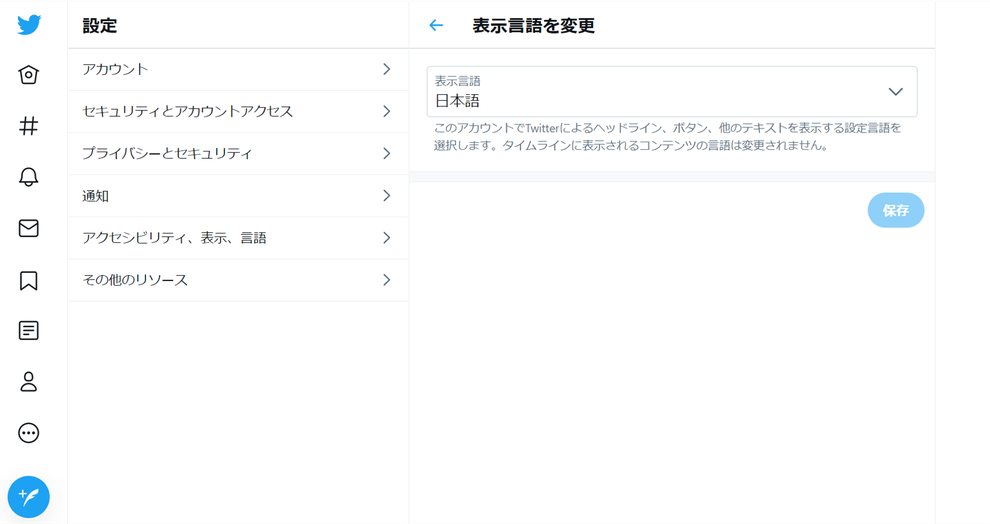The width and height of the screenshot is (990, 524).
Task: Click the Twitter bird logo
Action: [x=29, y=25]
